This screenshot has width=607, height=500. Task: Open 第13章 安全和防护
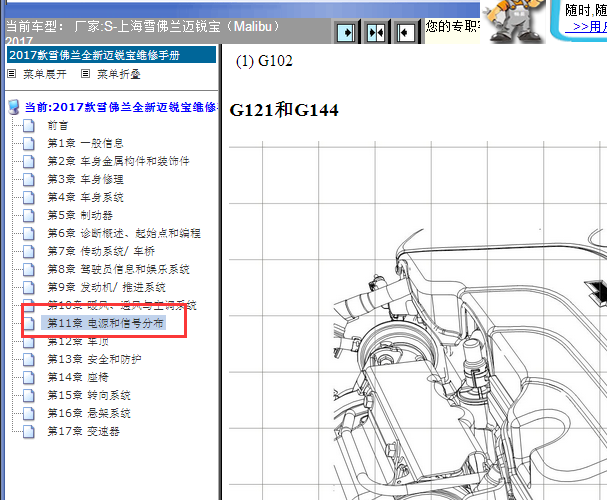94,359
